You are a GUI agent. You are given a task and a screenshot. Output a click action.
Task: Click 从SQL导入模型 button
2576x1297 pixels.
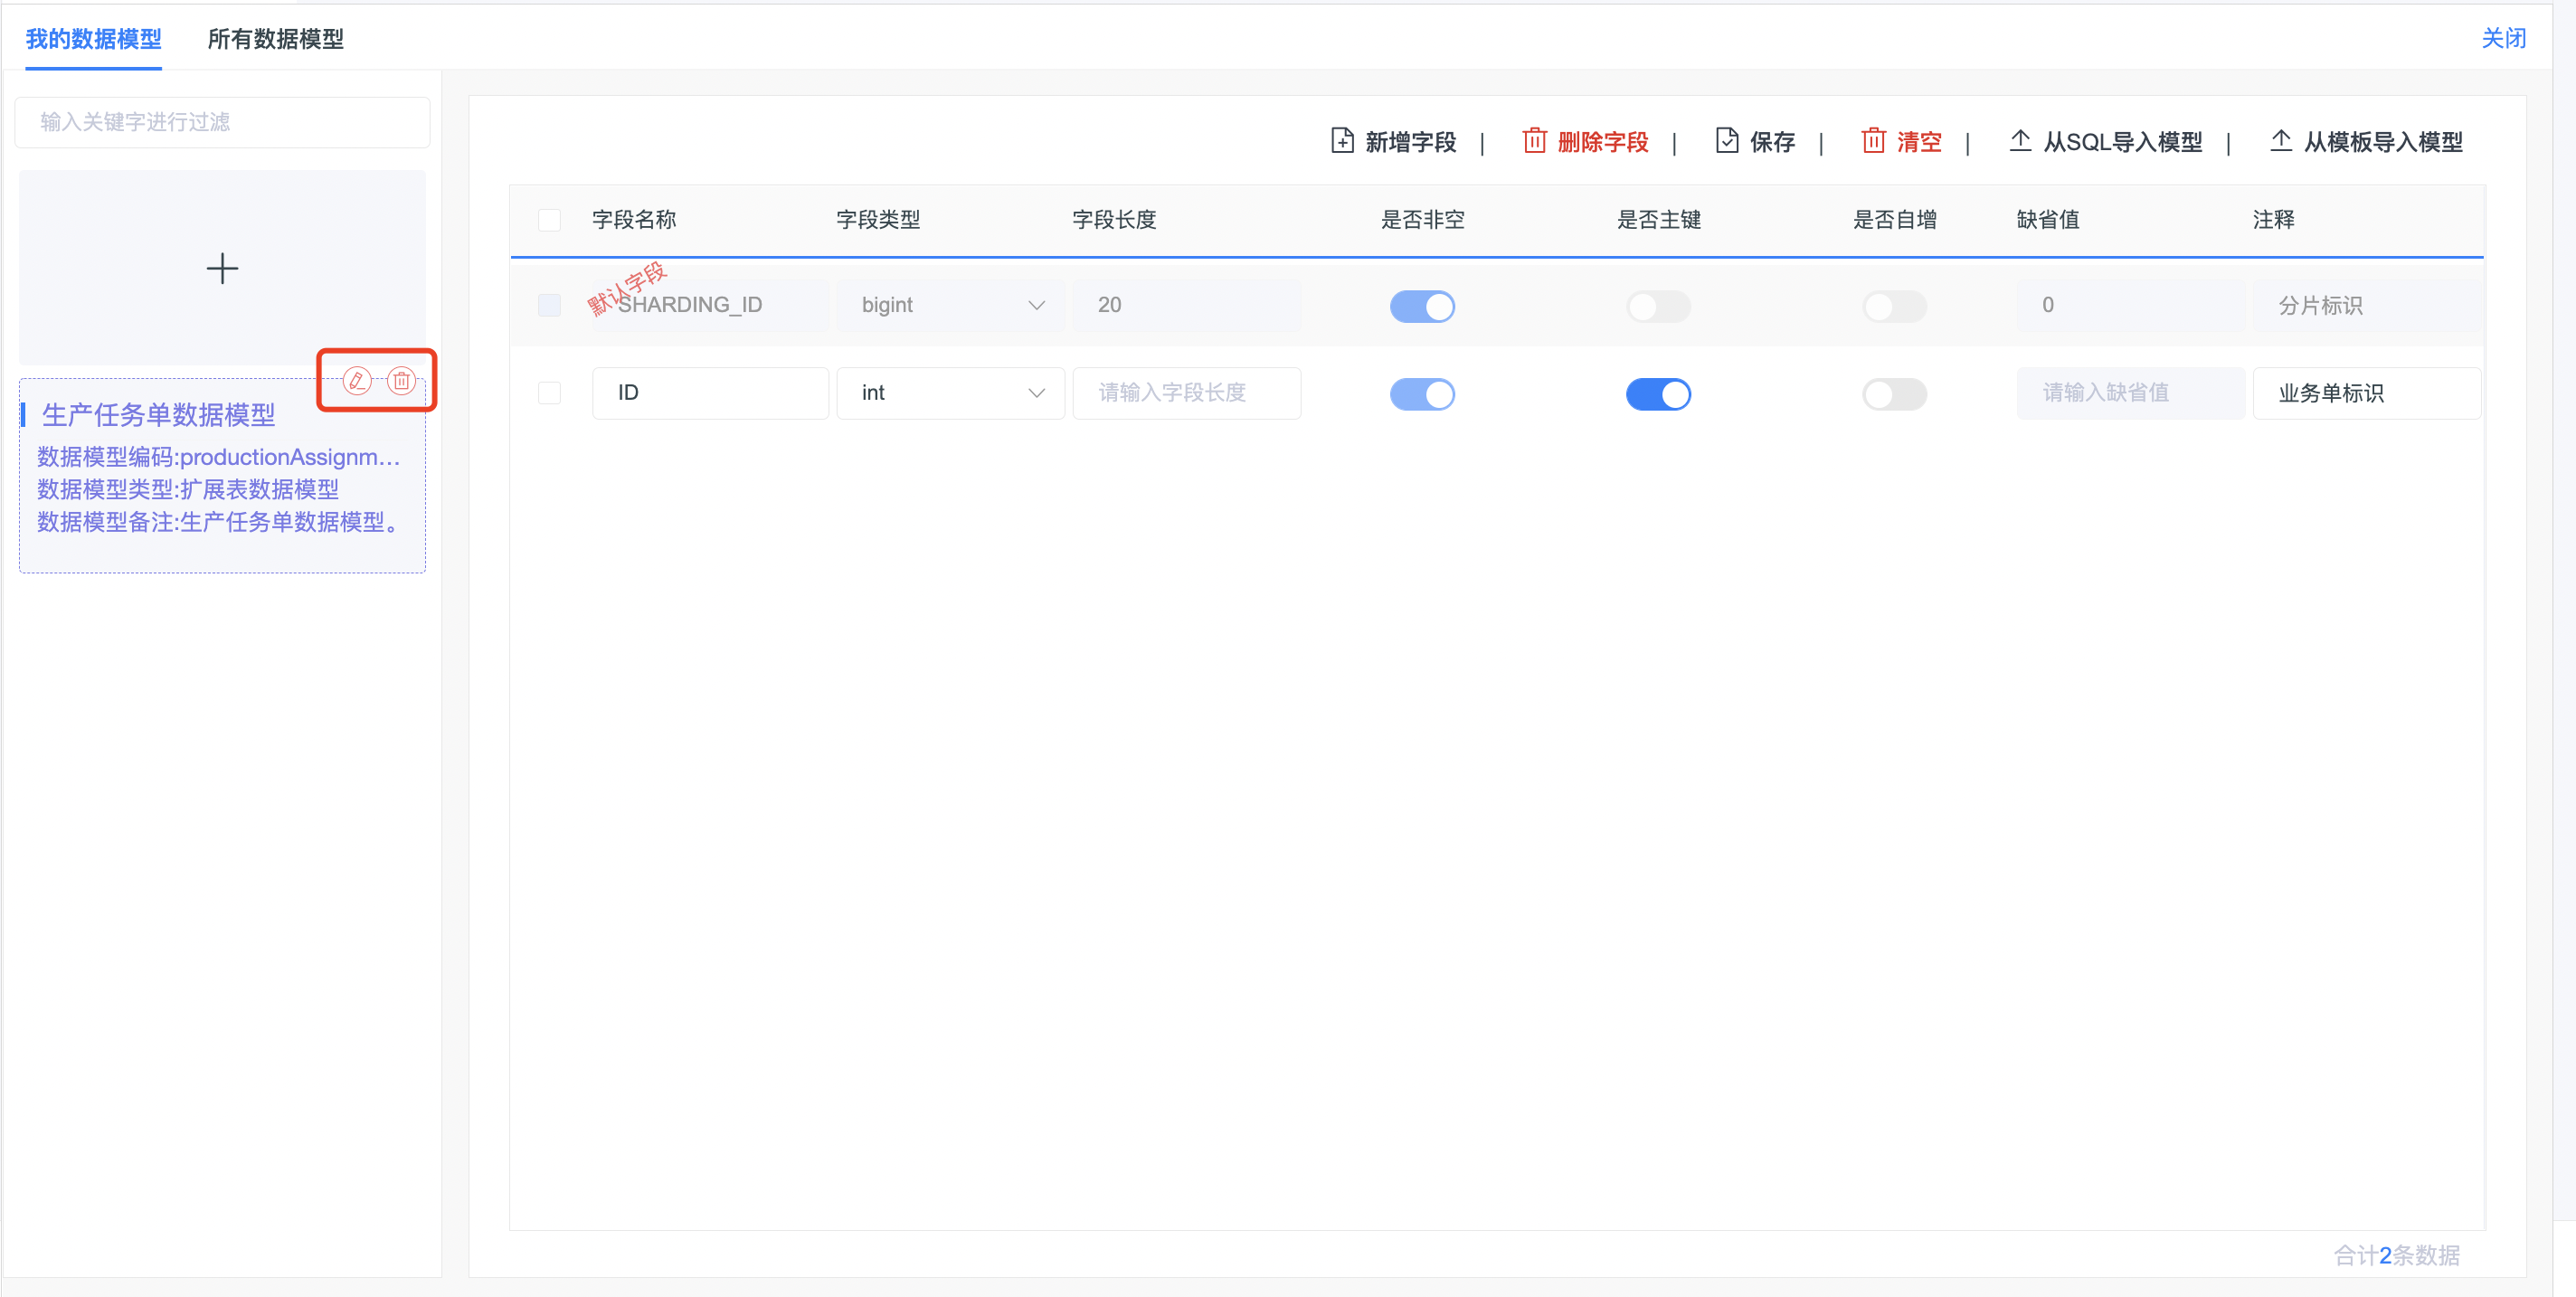click(x=2105, y=141)
